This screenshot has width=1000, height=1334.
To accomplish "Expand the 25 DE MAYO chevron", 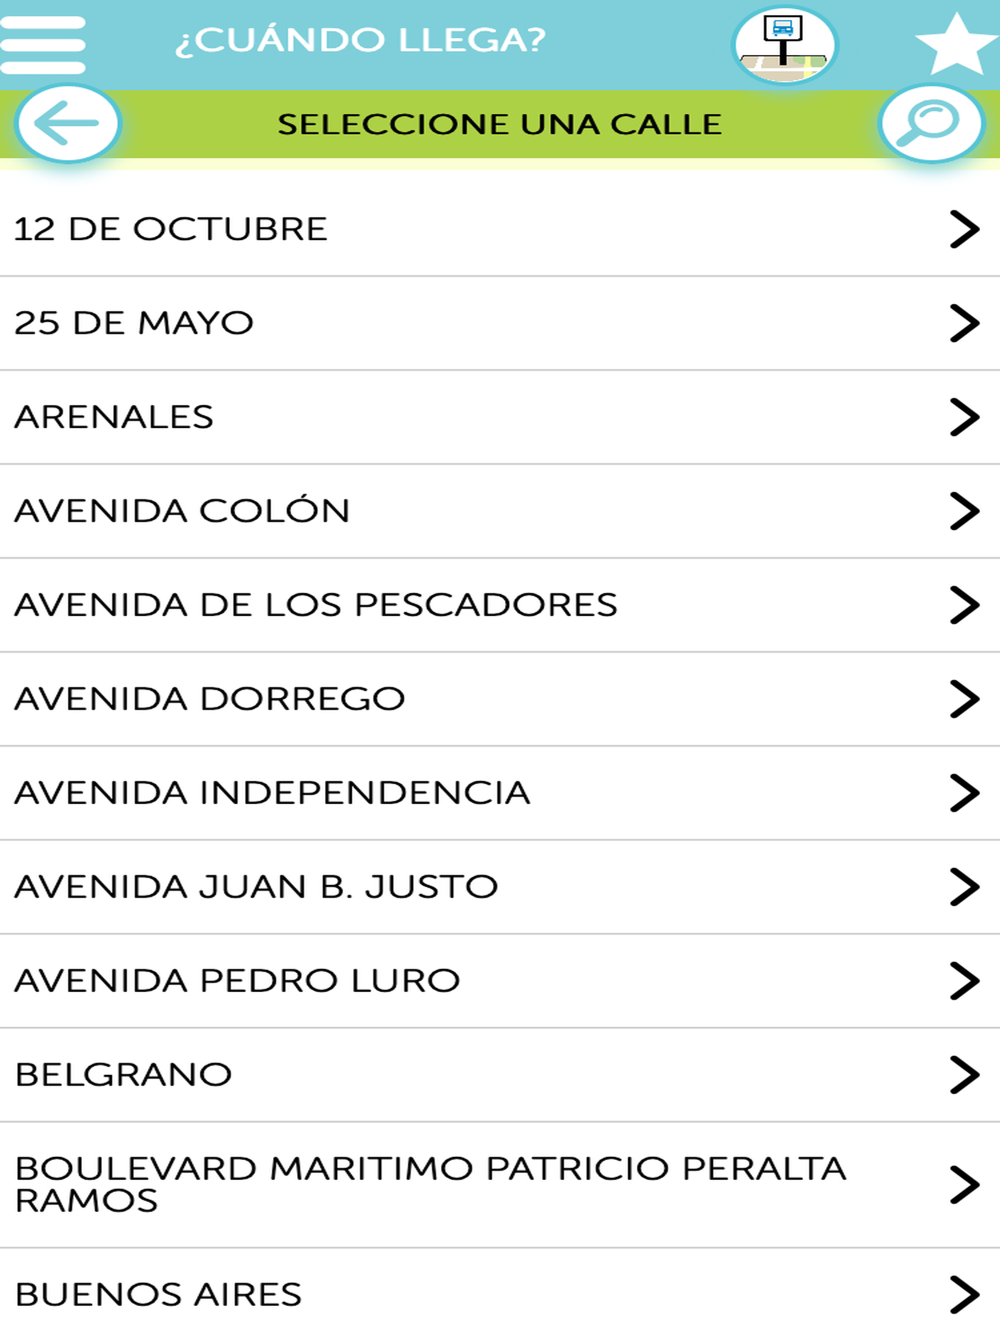I will click(x=964, y=323).
